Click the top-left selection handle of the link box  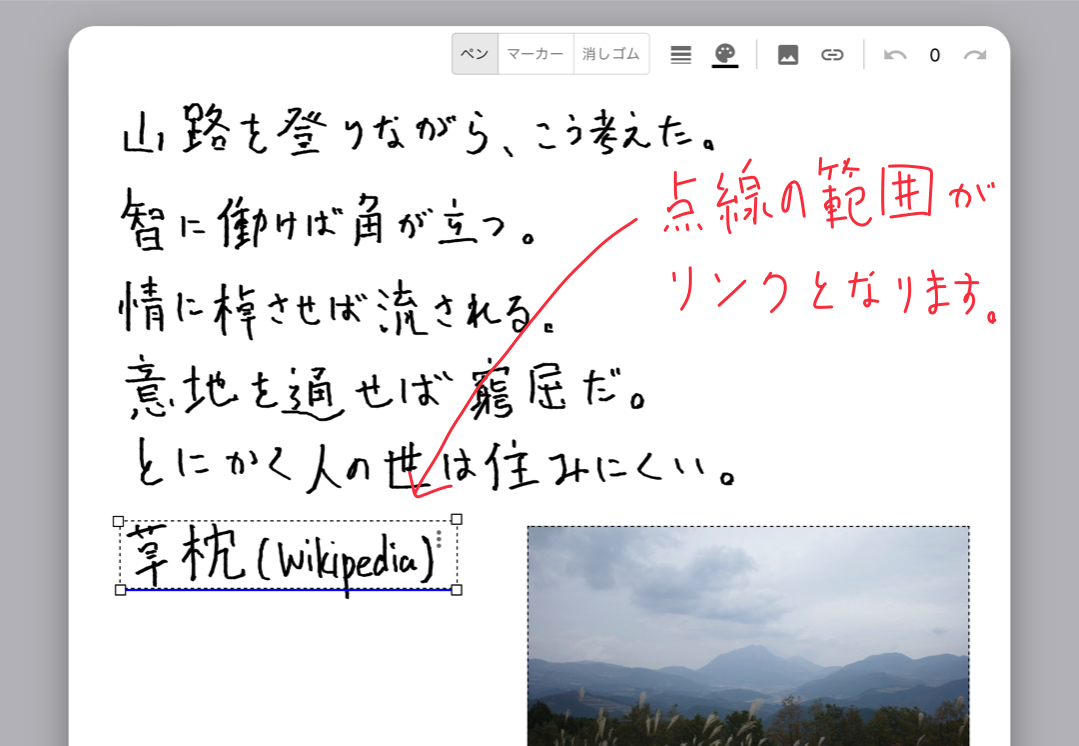tap(118, 519)
